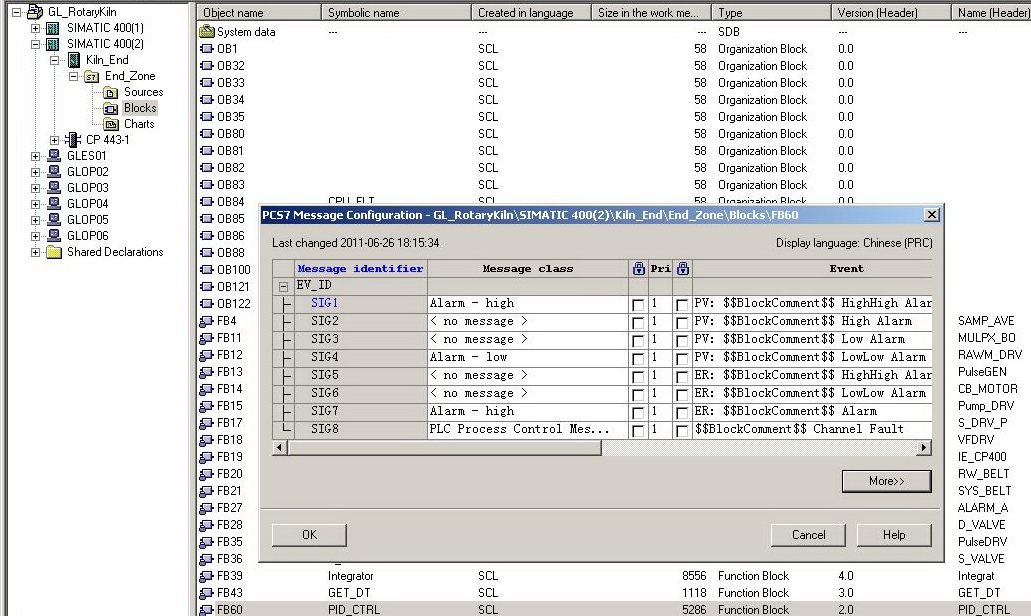Expand the GLES01 tree node
1031x616 pixels.
point(36,156)
